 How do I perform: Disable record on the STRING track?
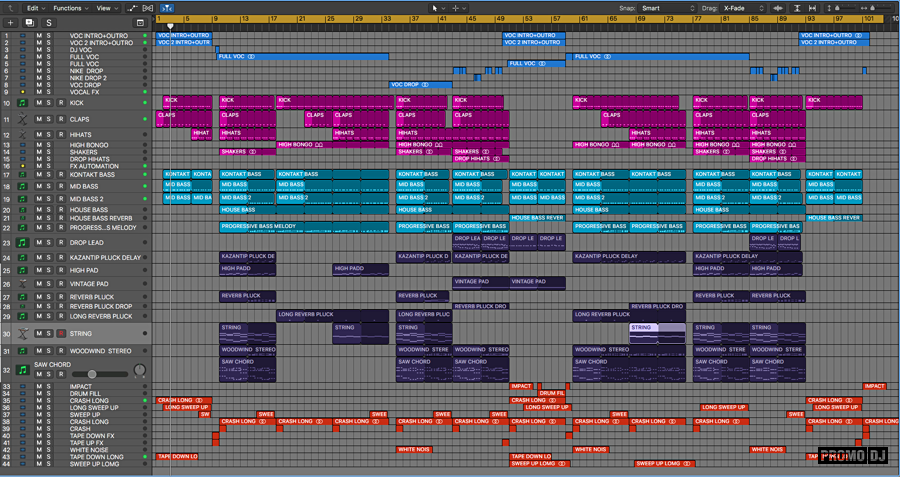[60, 333]
